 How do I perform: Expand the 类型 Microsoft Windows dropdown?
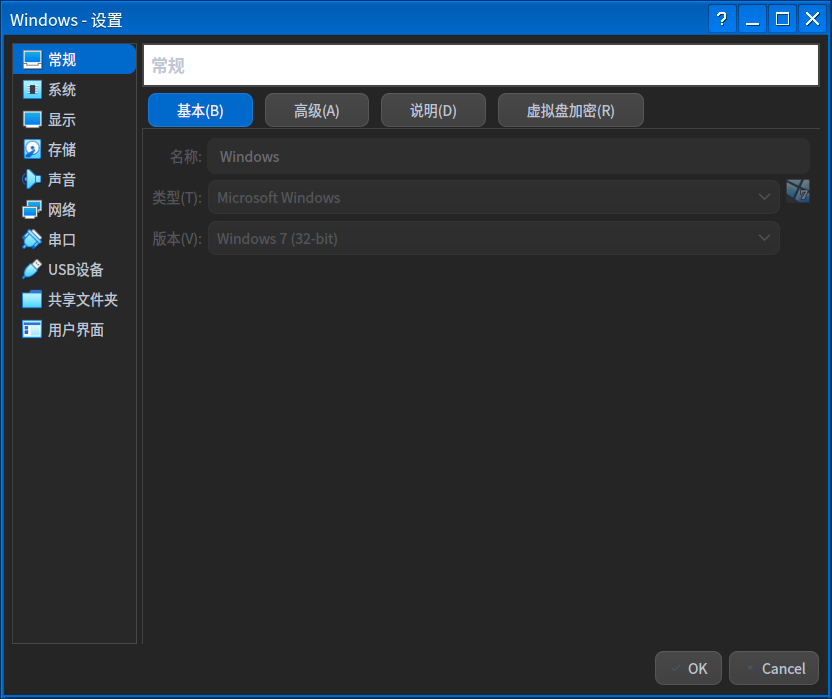[x=493, y=198]
